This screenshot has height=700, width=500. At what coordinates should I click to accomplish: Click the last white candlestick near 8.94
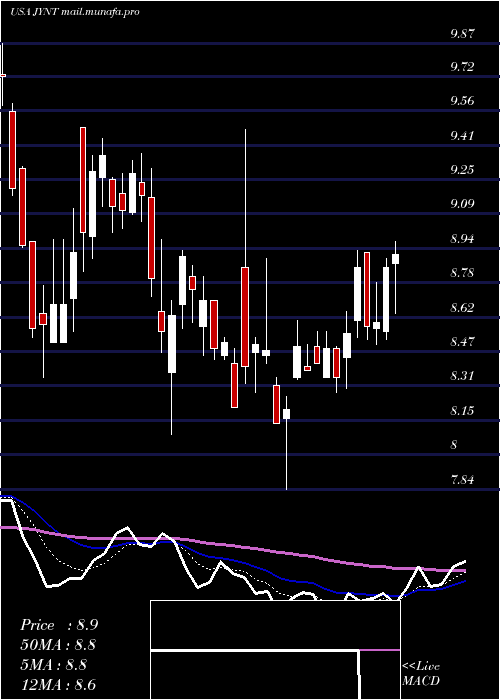click(395, 259)
